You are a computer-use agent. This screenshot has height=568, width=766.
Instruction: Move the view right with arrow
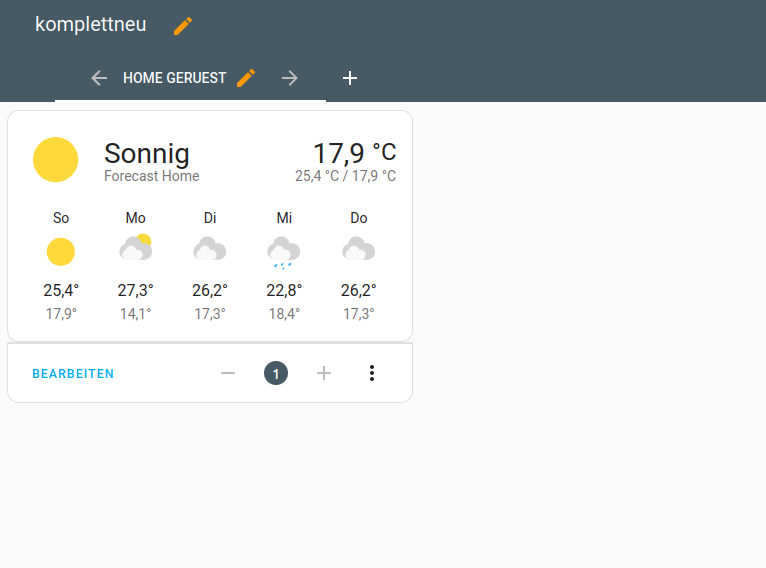point(290,78)
